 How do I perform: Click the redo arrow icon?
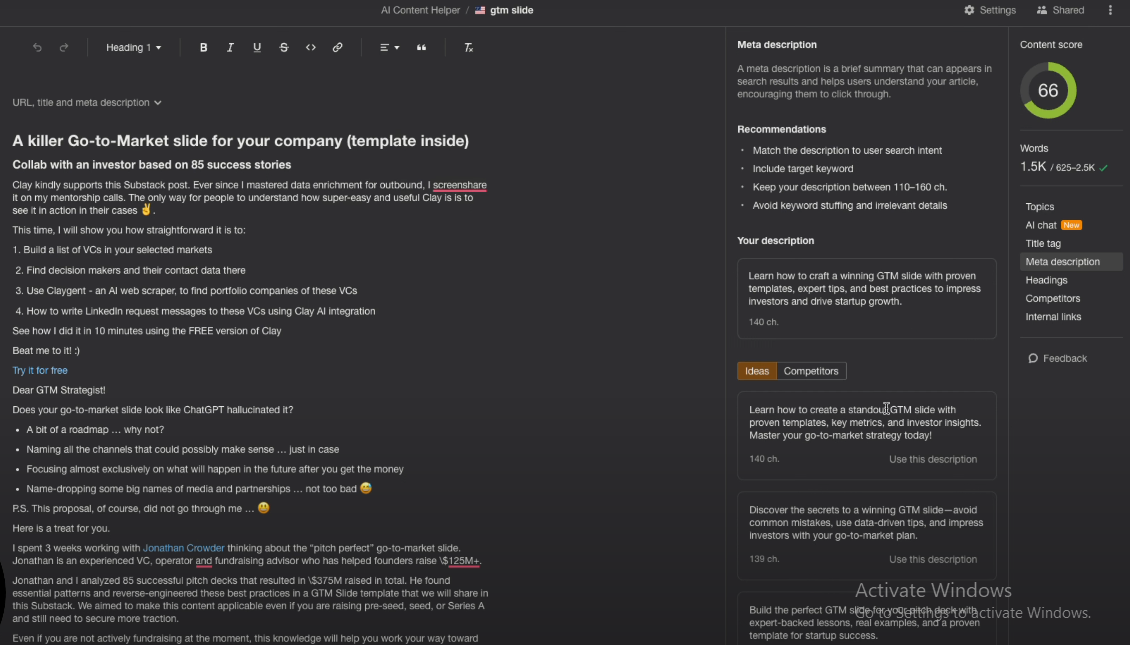tap(64, 48)
